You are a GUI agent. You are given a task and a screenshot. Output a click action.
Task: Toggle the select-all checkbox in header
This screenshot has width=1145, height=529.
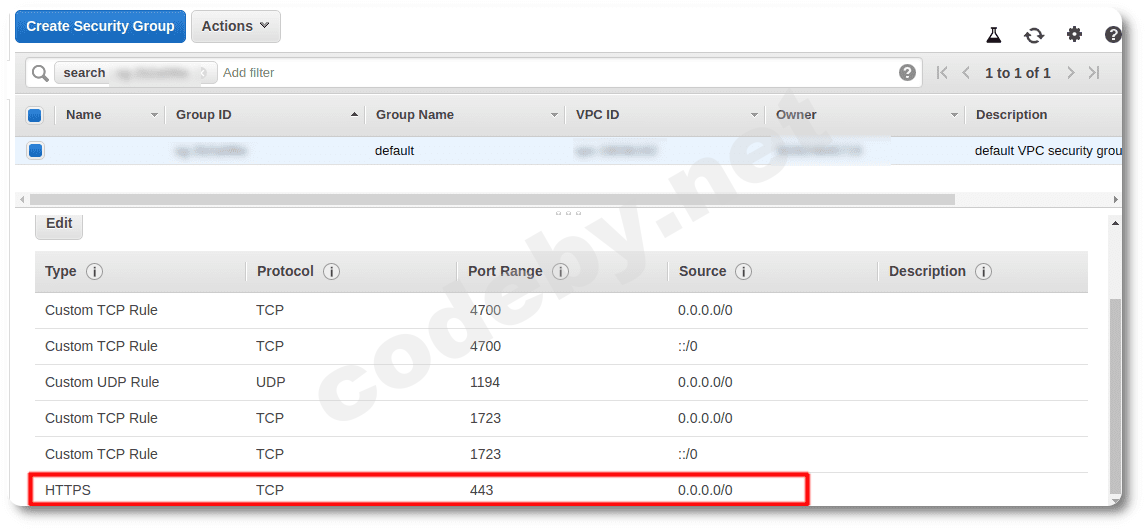coord(34,115)
